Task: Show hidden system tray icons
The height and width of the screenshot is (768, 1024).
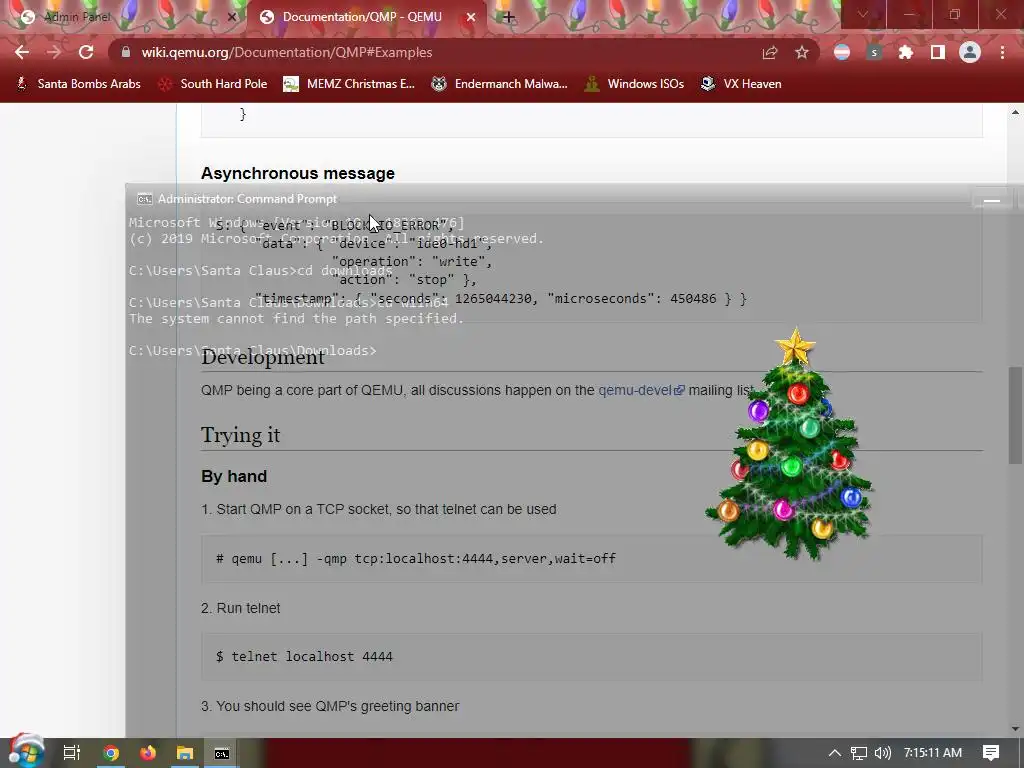Action: 835,753
